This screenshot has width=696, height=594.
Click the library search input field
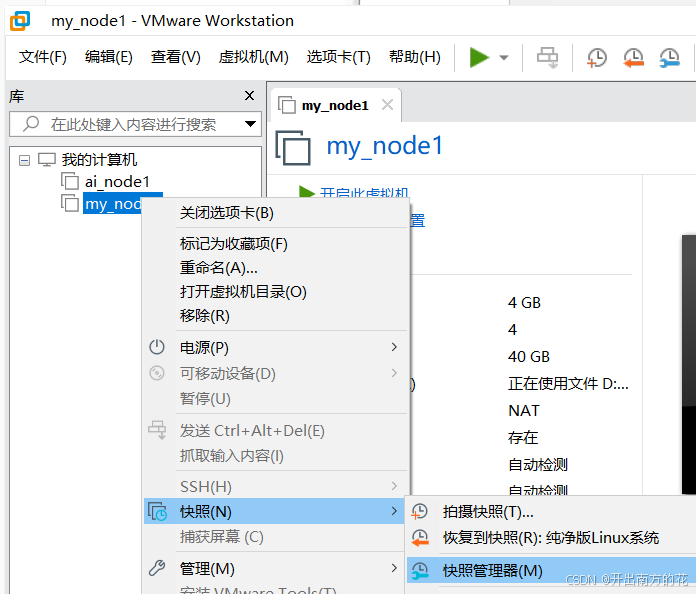click(133, 124)
